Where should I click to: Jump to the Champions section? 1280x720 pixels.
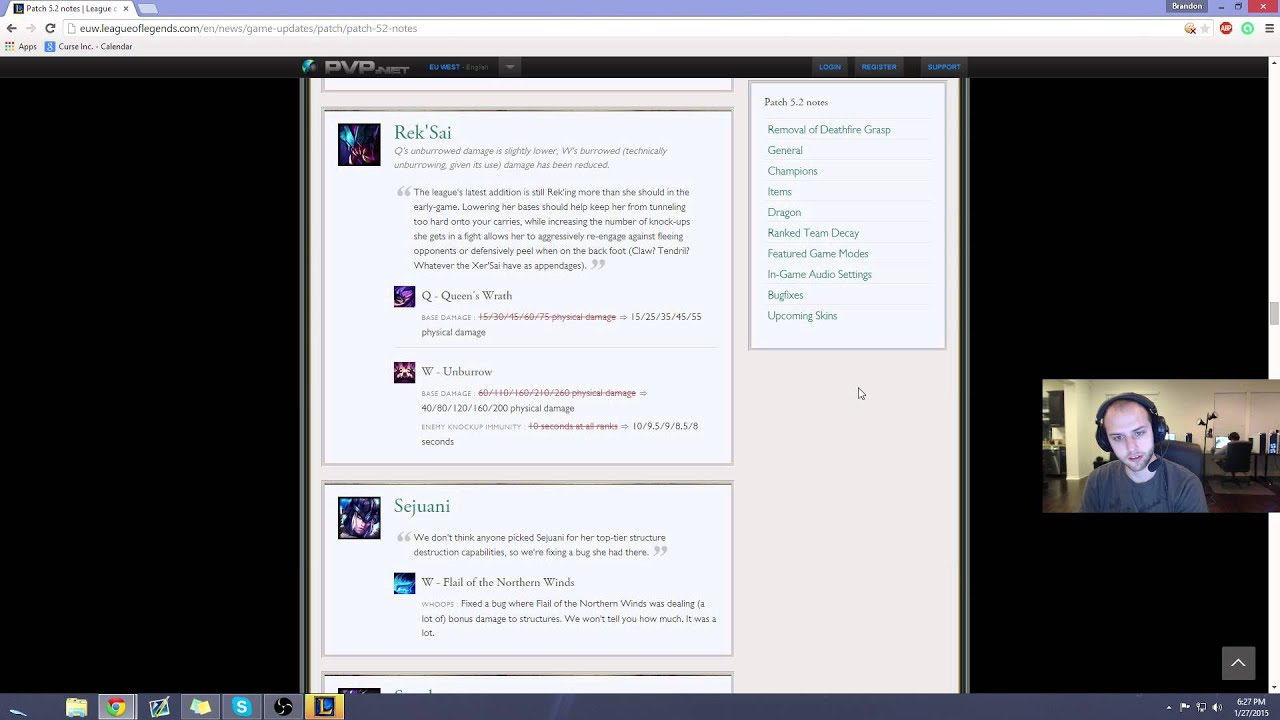792,171
